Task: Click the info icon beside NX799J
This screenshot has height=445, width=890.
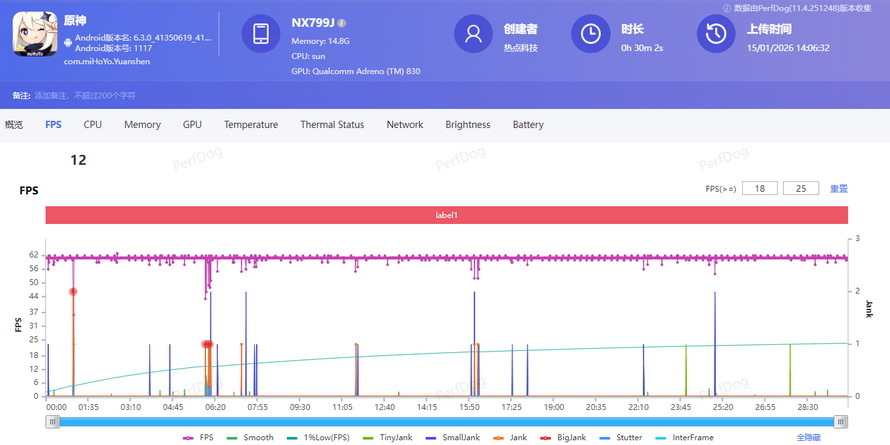Action: point(342,23)
